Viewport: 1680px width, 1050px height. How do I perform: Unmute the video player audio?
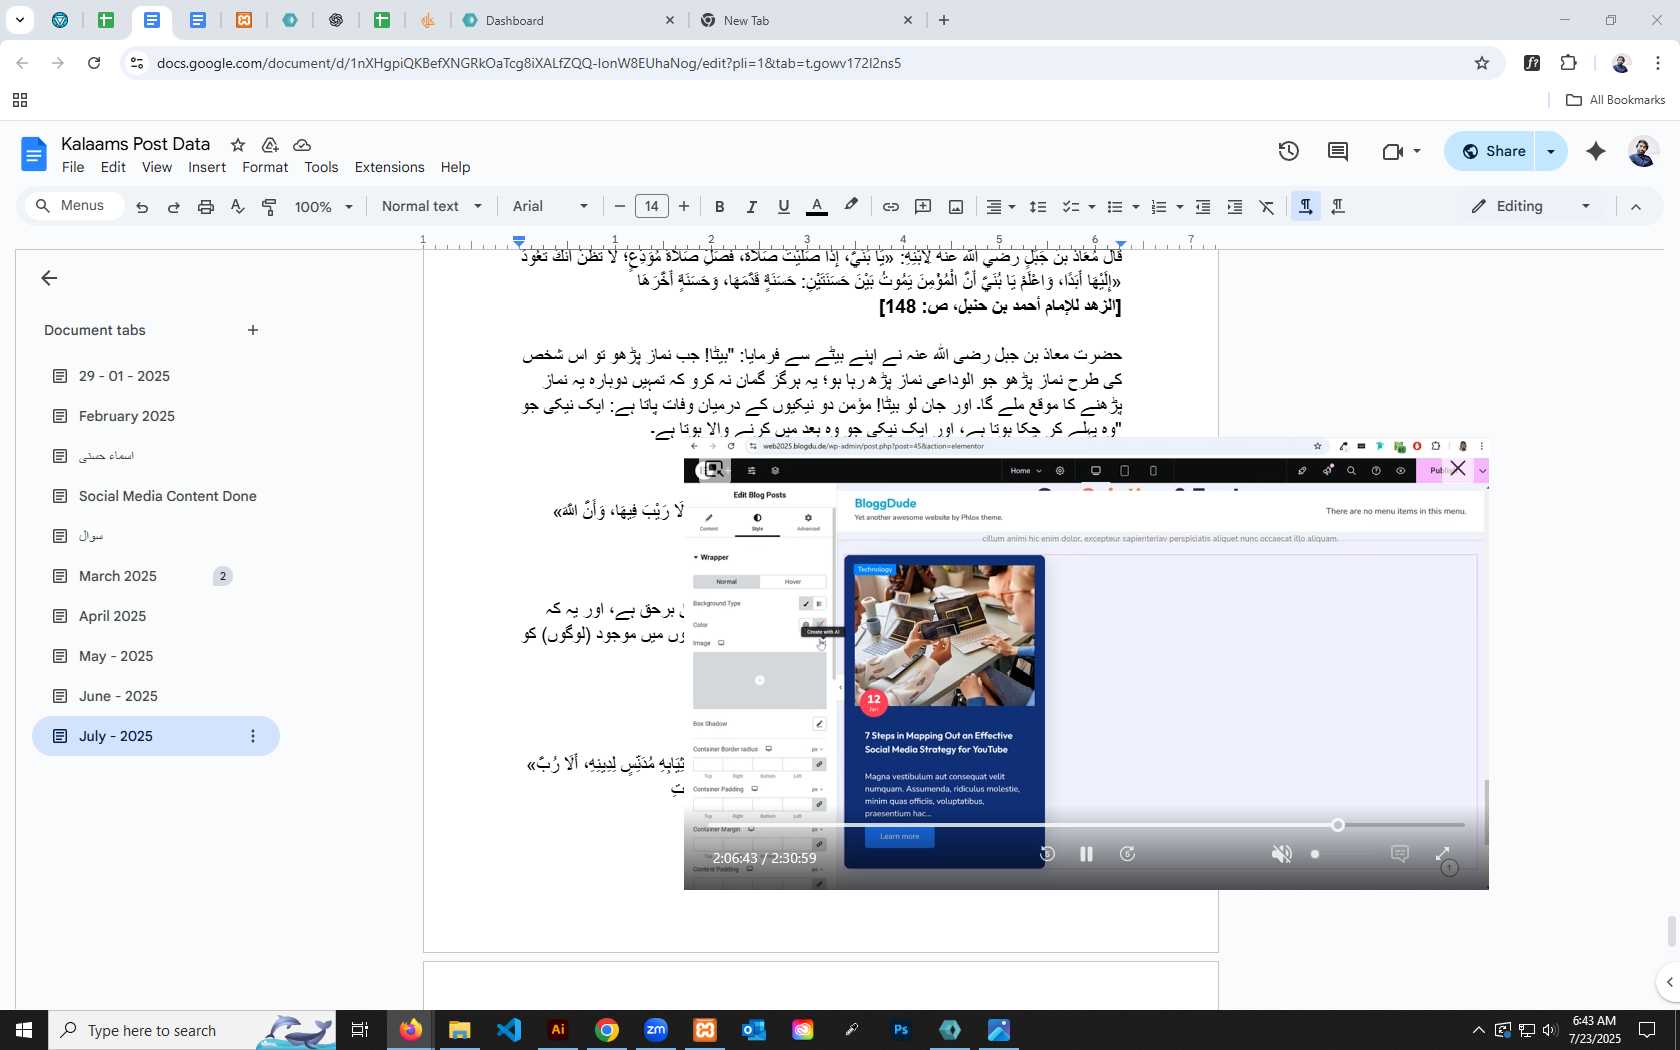[1281, 854]
